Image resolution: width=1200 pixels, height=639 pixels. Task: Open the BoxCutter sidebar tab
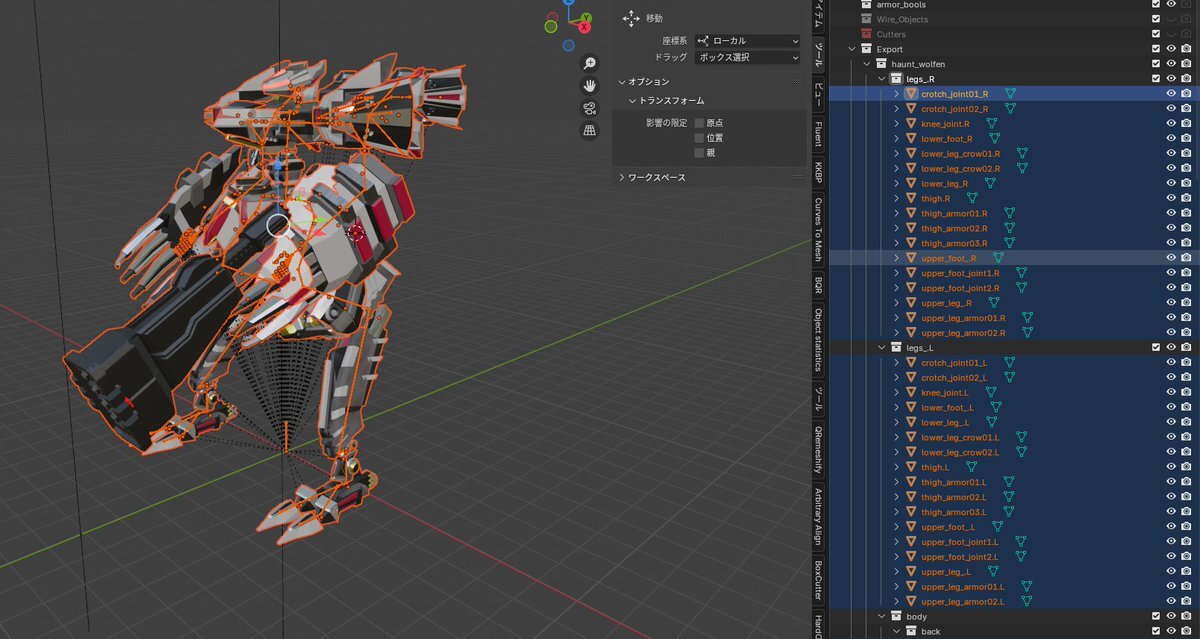818,582
